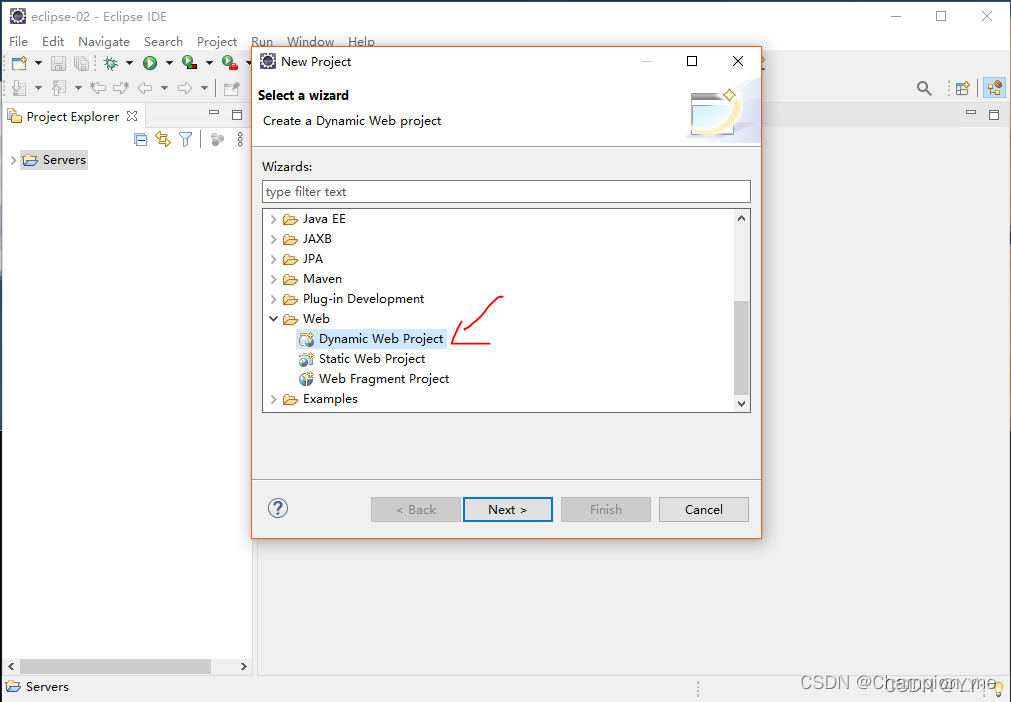Open the Forward history dropdown arrow

point(204,88)
